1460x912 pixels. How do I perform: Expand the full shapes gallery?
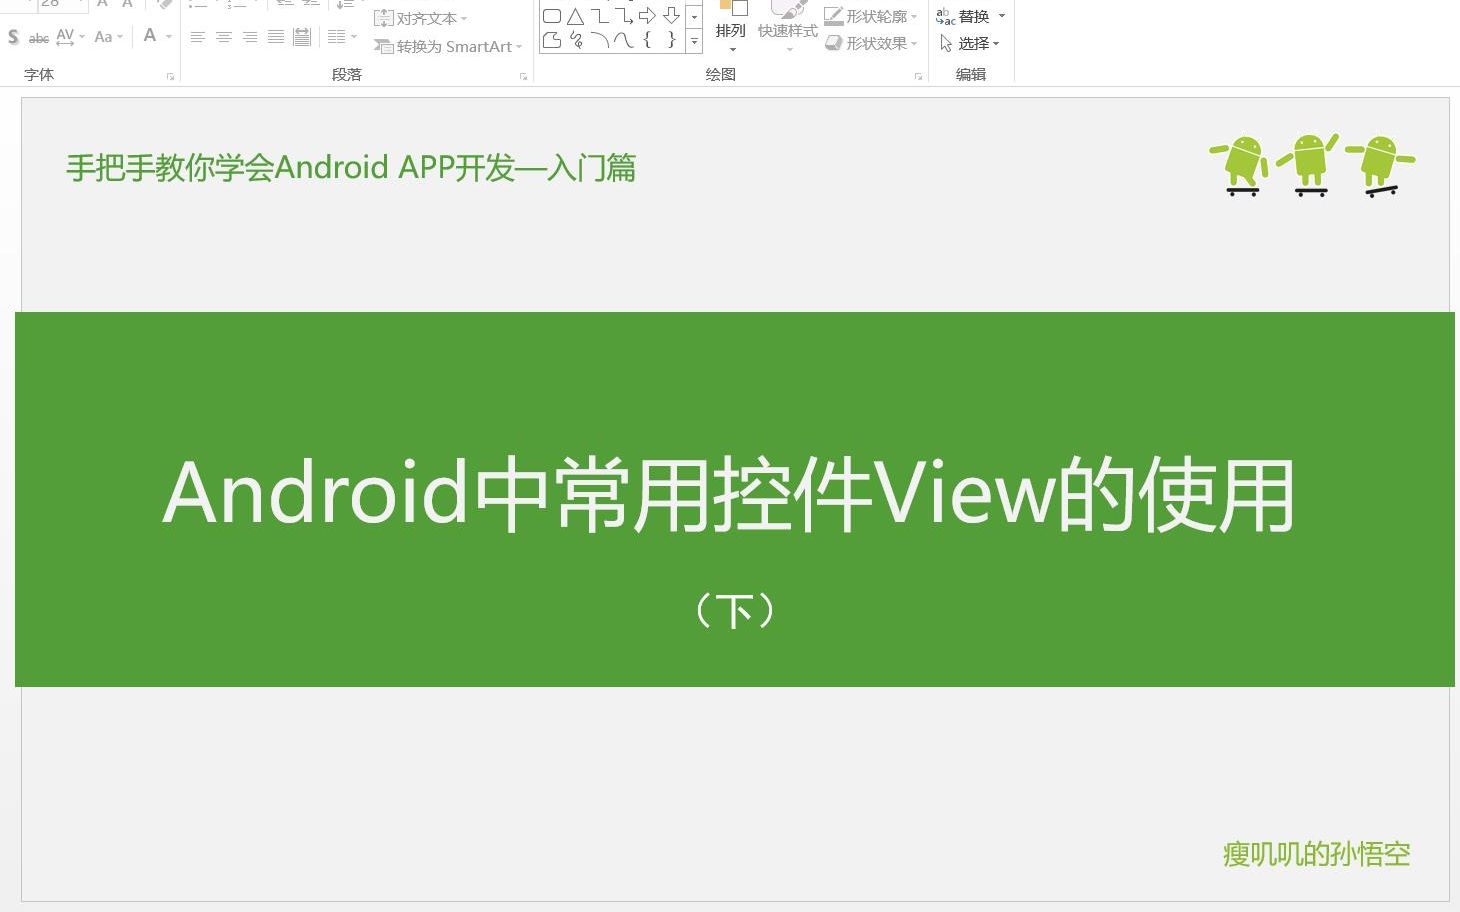[694, 41]
